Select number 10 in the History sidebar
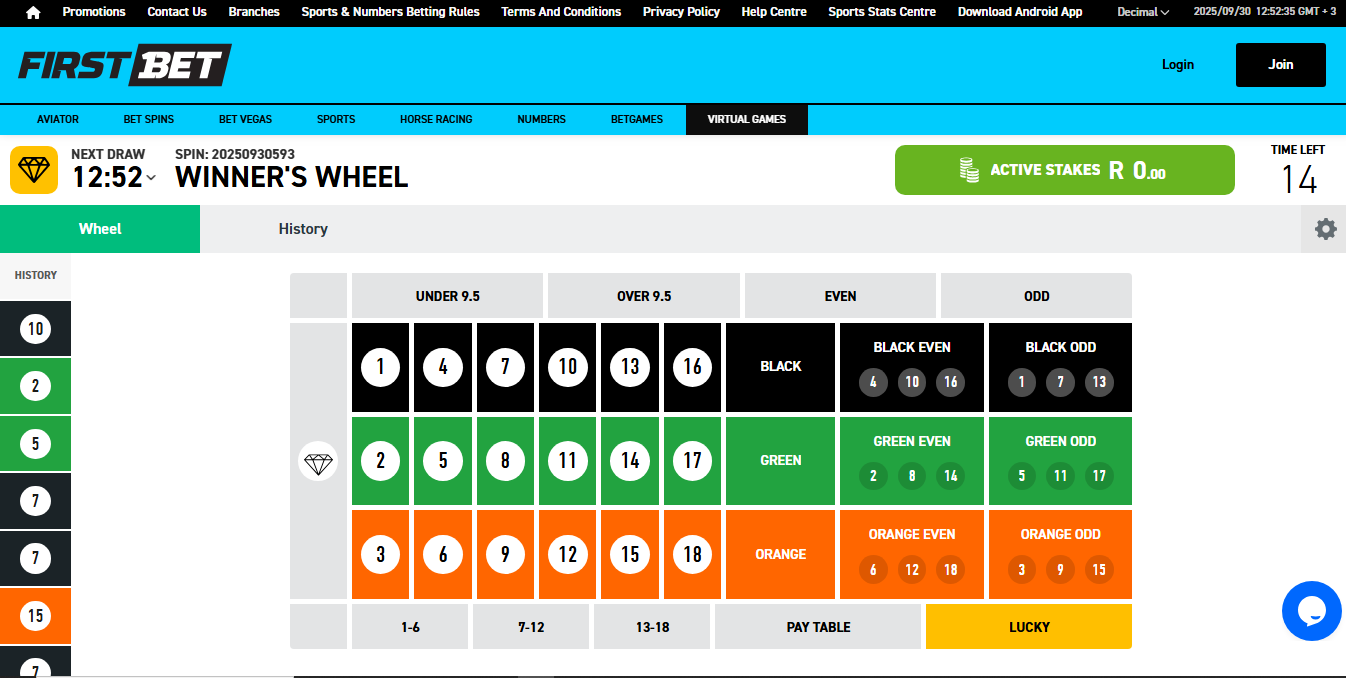 pyautogui.click(x=35, y=328)
